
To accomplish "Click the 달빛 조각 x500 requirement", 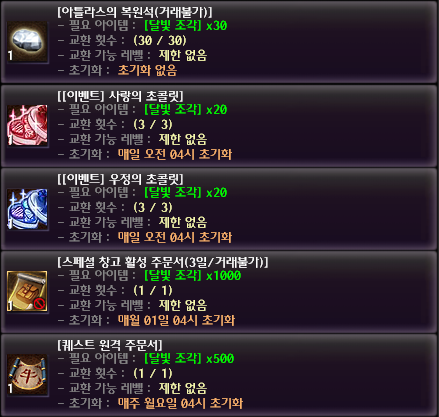I will (189, 358).
